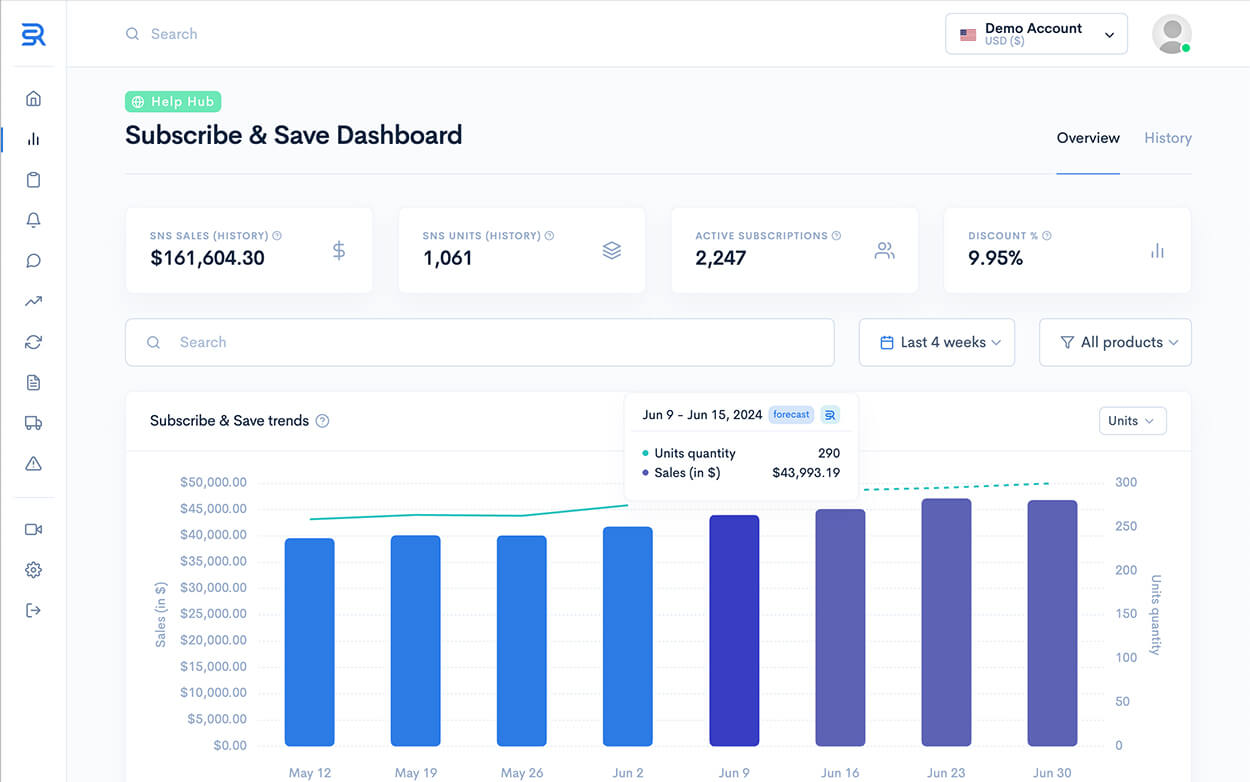
Task: Open the Last 4 weeks date range dropdown
Action: click(937, 342)
